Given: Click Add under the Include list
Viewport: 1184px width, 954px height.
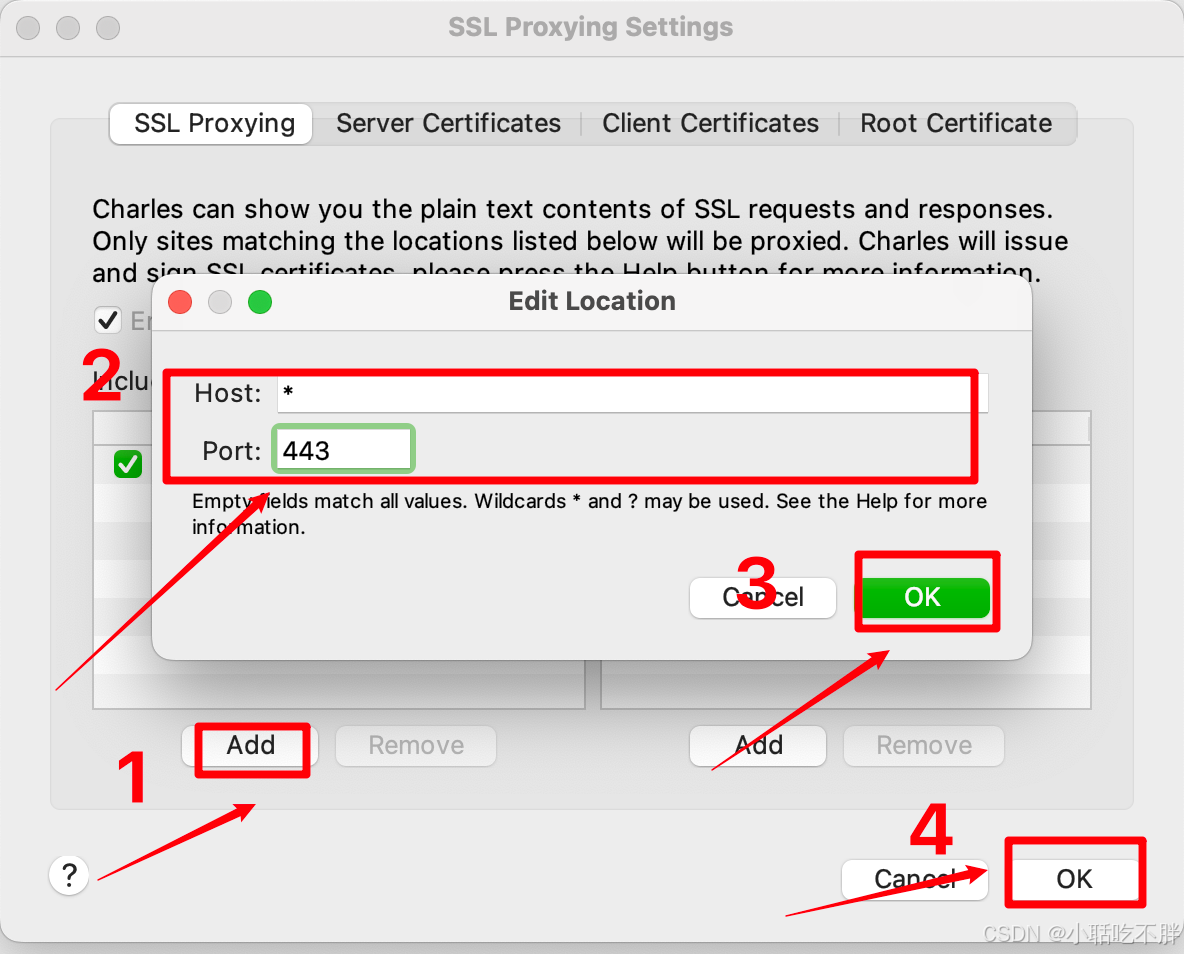Looking at the screenshot, I should click(250, 746).
